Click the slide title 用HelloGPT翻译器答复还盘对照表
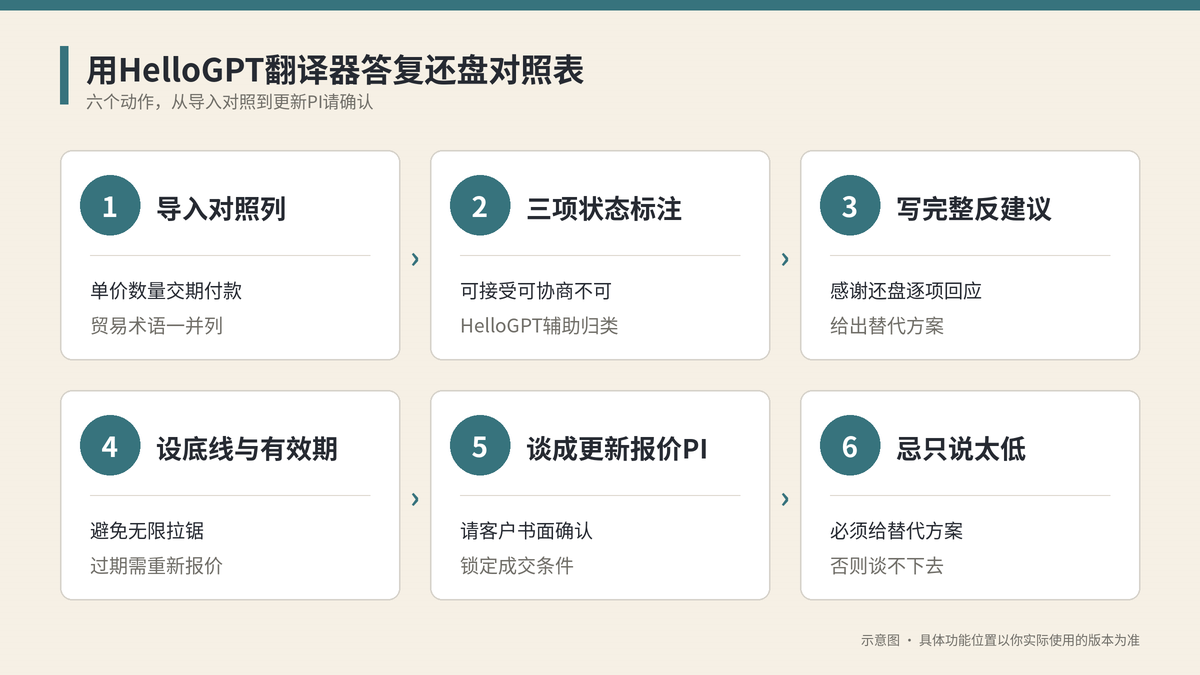This screenshot has width=1200, height=675. point(335,70)
